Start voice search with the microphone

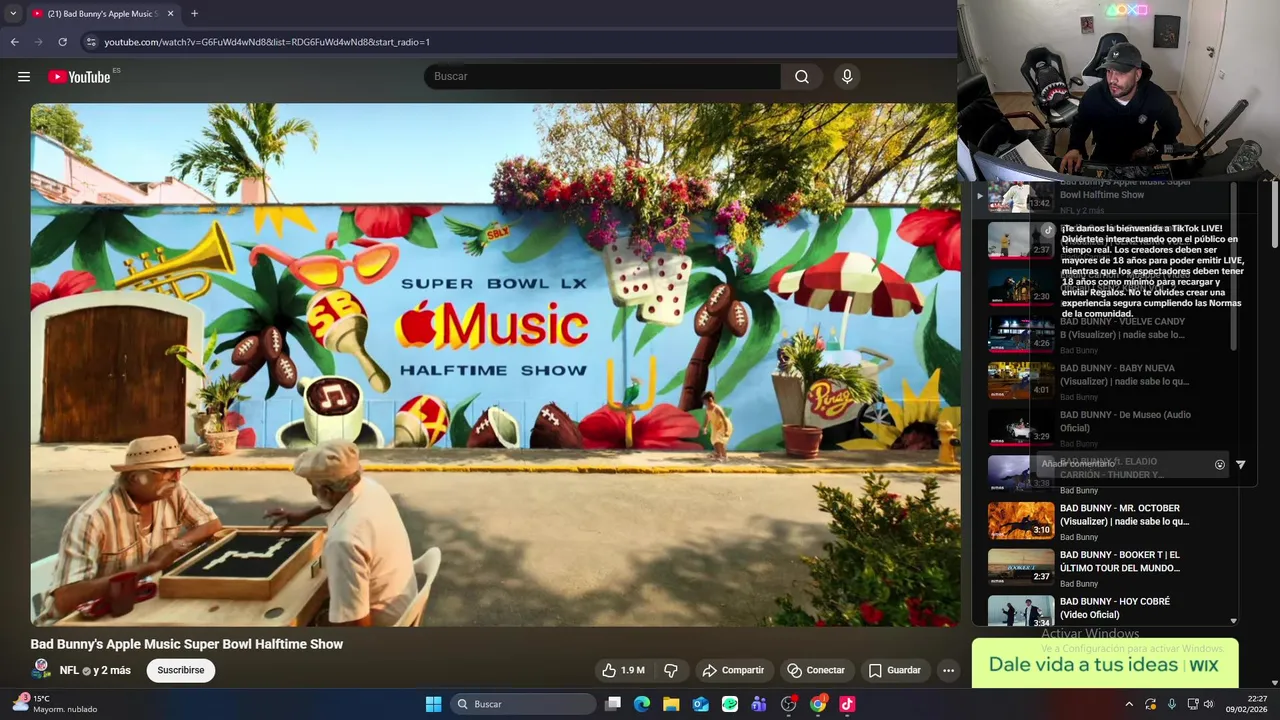(x=847, y=77)
